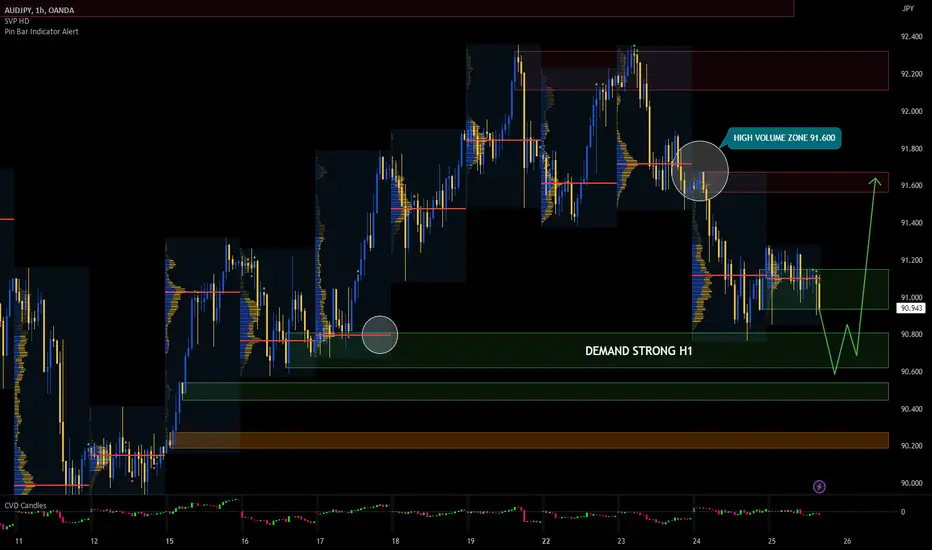Click the 90.000 price axis label
This screenshot has width=932, height=550.
[x=911, y=483]
